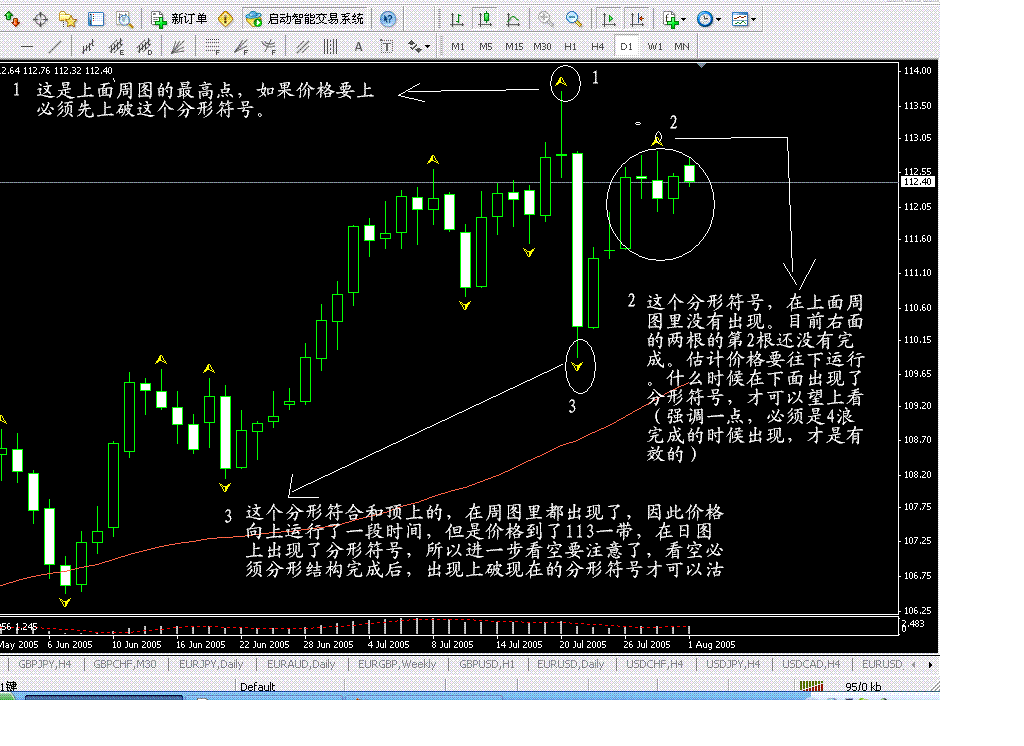
Task: Switch chart to bar chart mode
Action: pyautogui.click(x=457, y=19)
